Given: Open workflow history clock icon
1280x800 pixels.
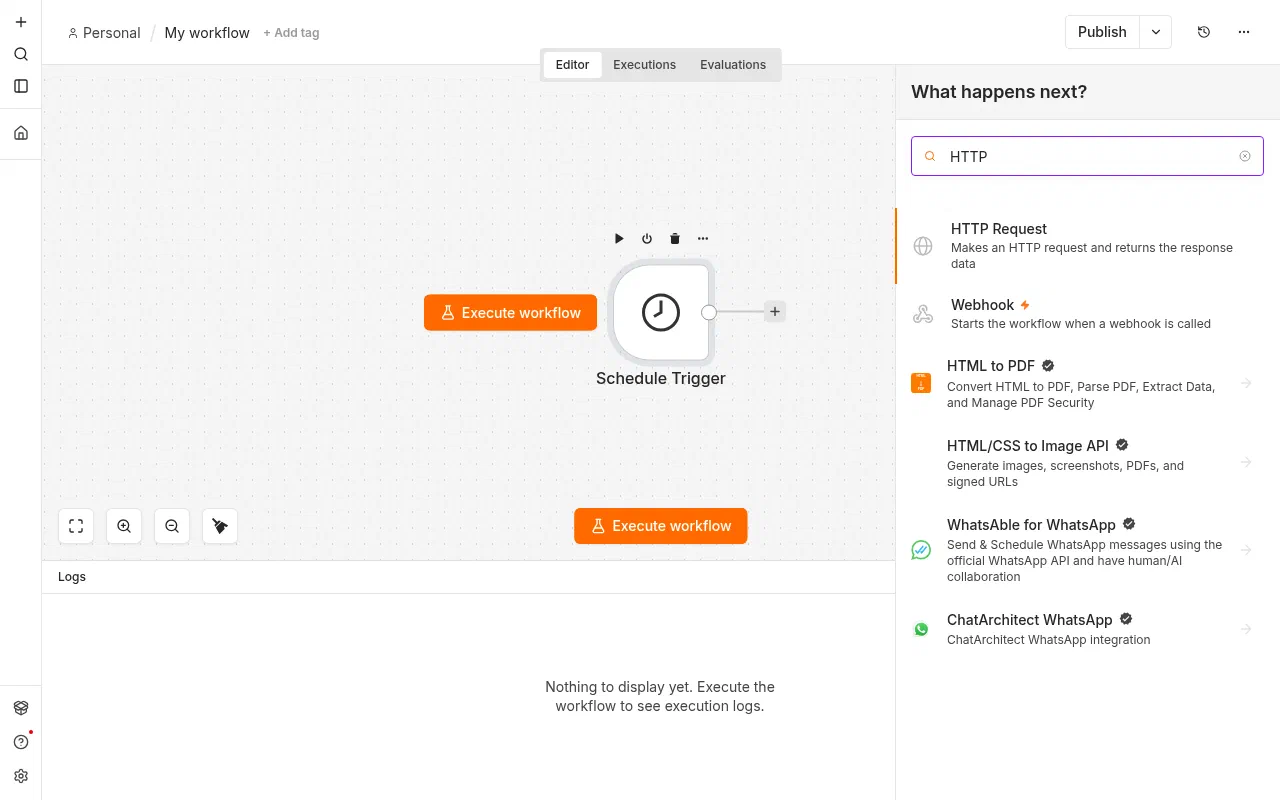Looking at the screenshot, I should (1204, 32).
